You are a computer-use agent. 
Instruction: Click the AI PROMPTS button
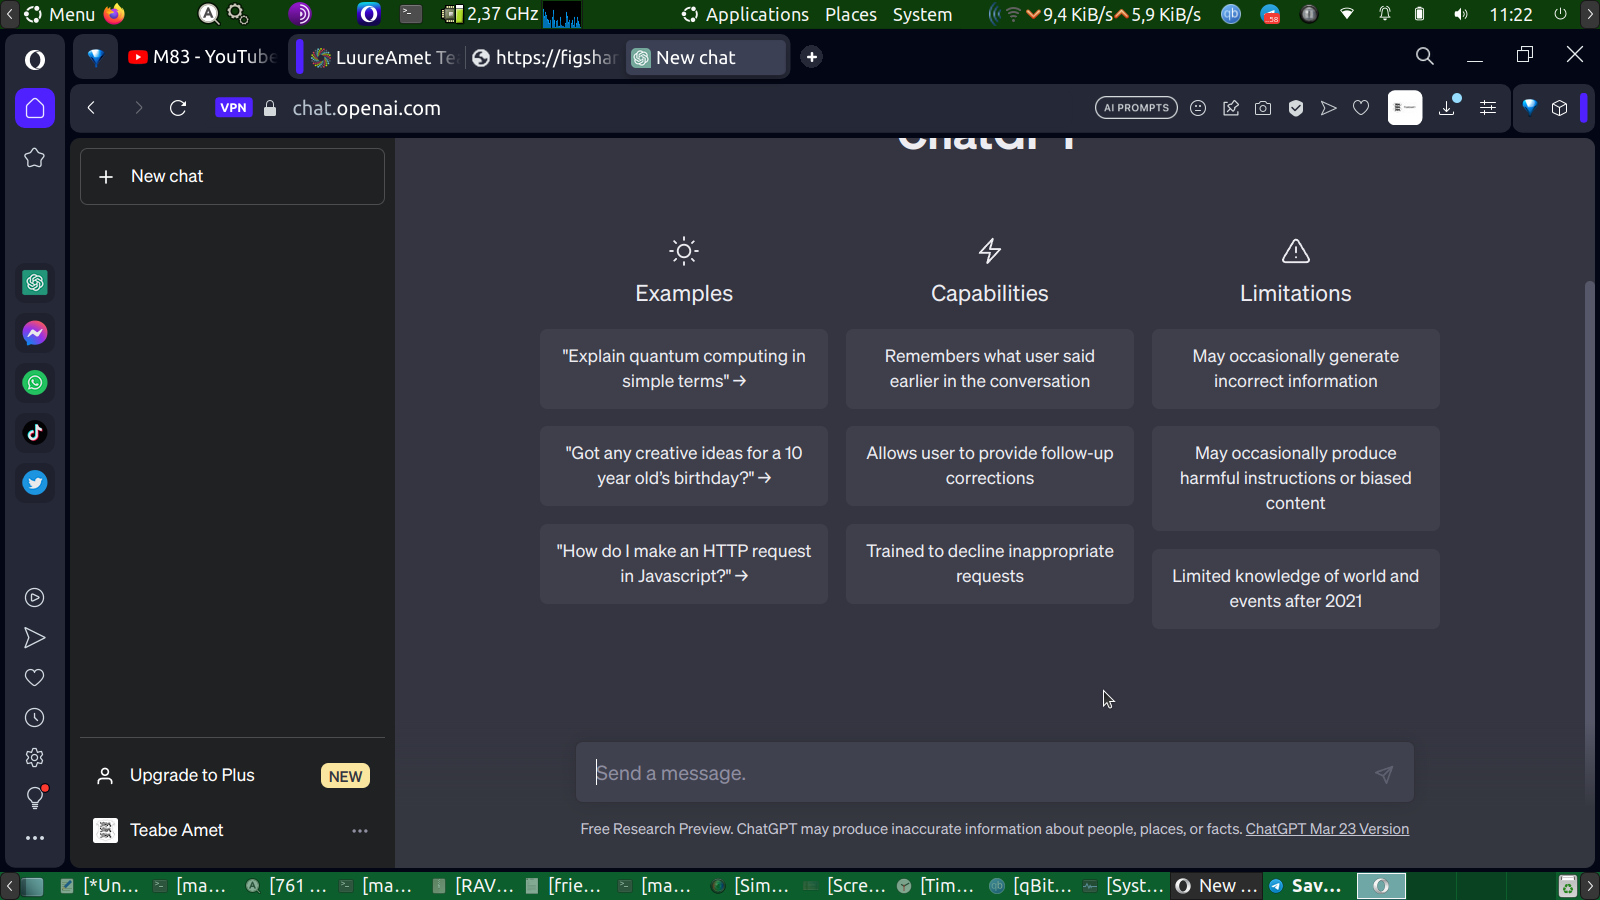[x=1136, y=108]
